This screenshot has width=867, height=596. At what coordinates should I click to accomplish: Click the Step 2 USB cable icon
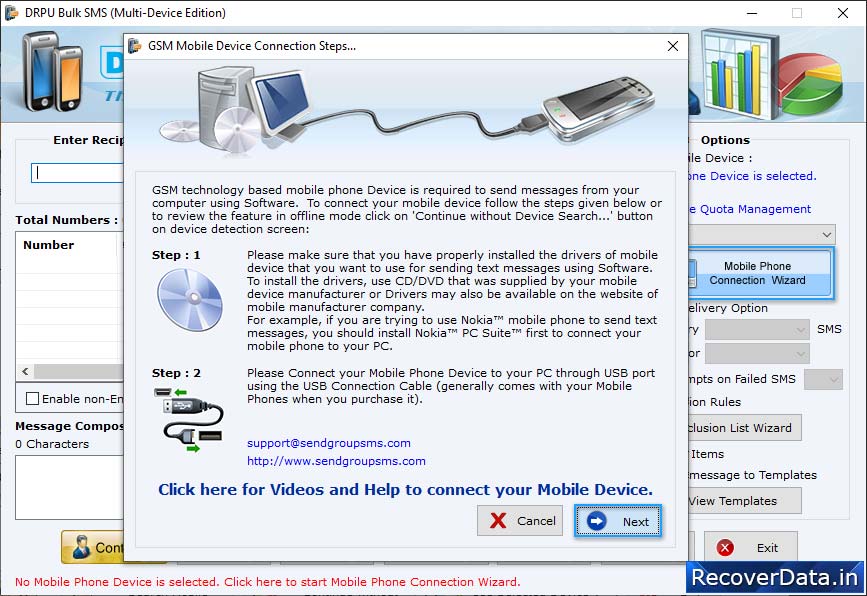click(x=189, y=419)
